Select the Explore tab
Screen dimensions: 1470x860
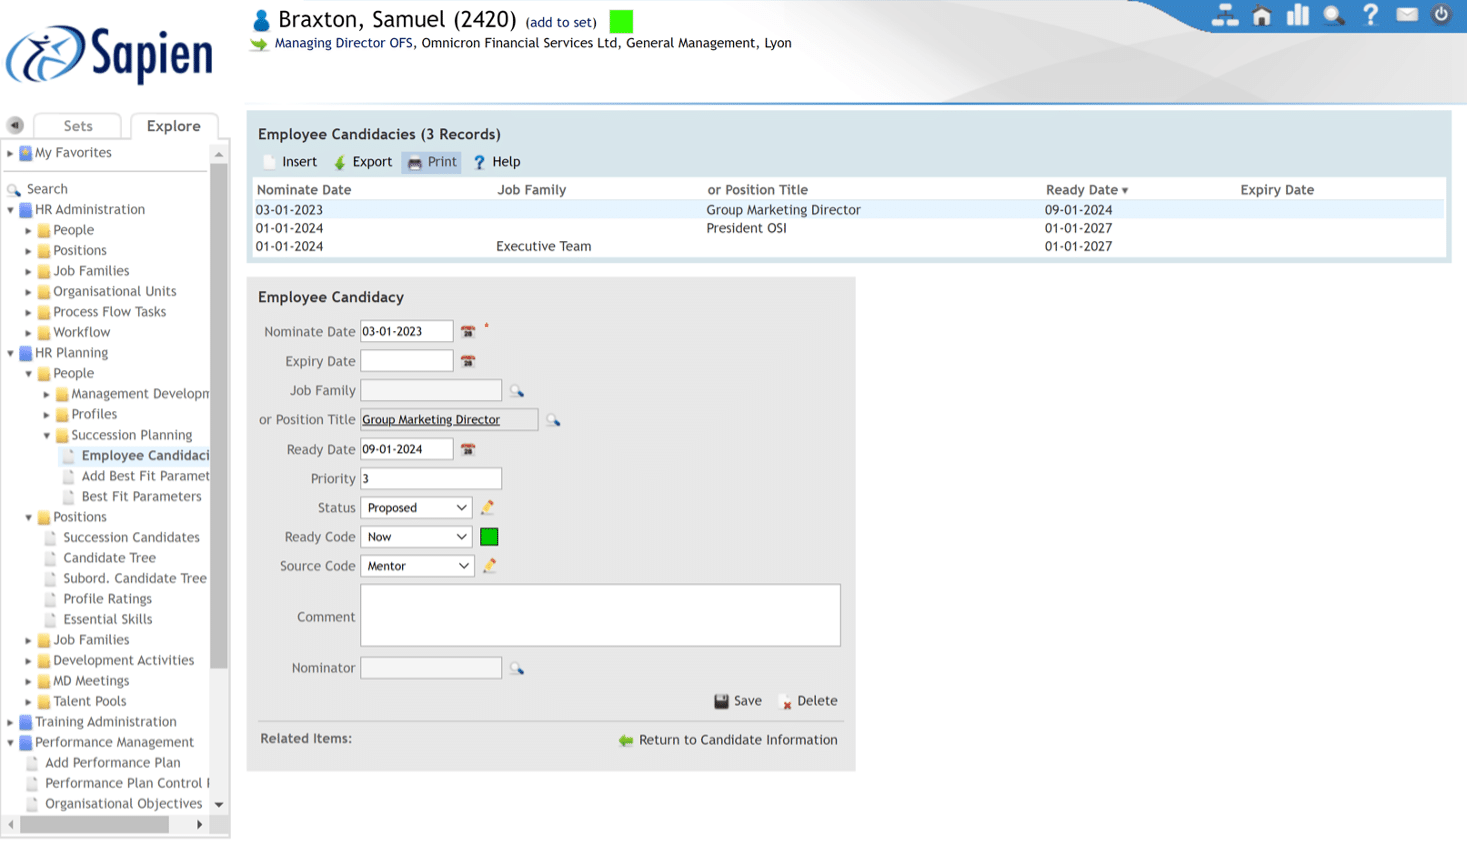[x=173, y=126]
